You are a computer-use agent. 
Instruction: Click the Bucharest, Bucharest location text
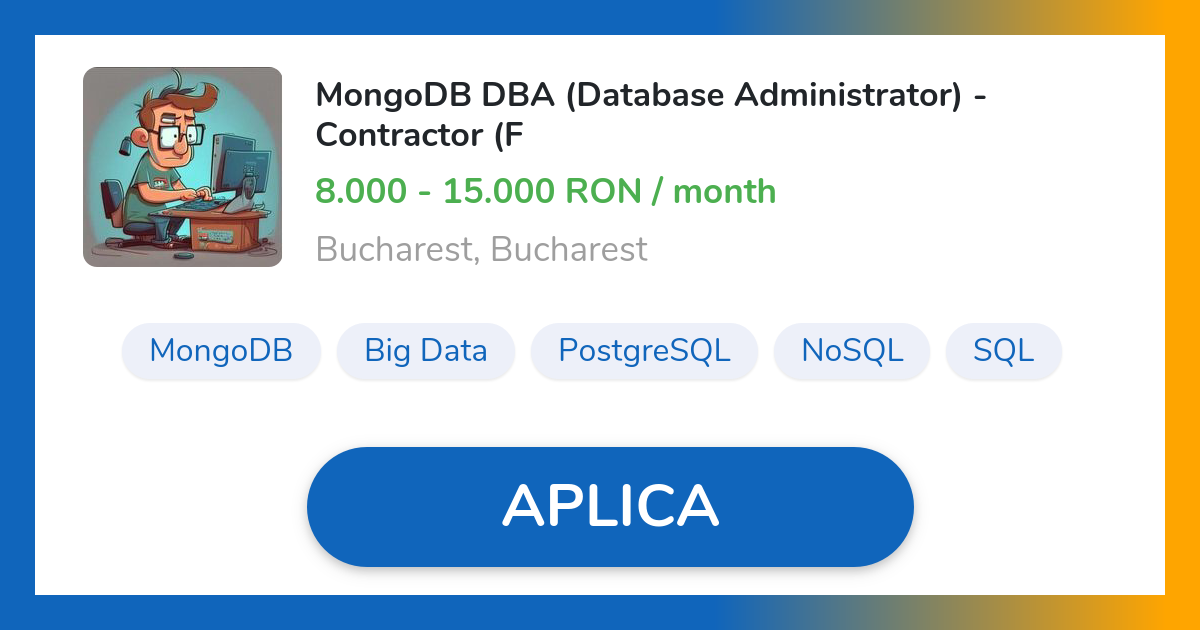tap(481, 248)
